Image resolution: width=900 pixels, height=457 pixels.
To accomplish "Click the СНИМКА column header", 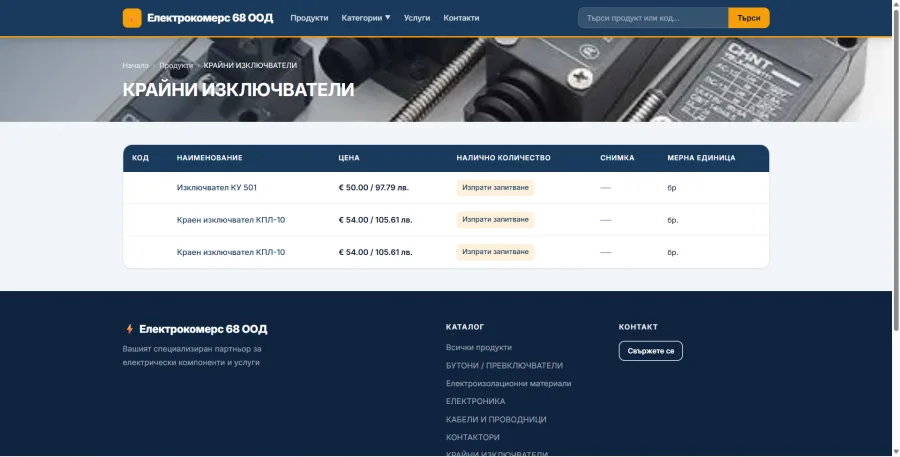I will 617,158.
